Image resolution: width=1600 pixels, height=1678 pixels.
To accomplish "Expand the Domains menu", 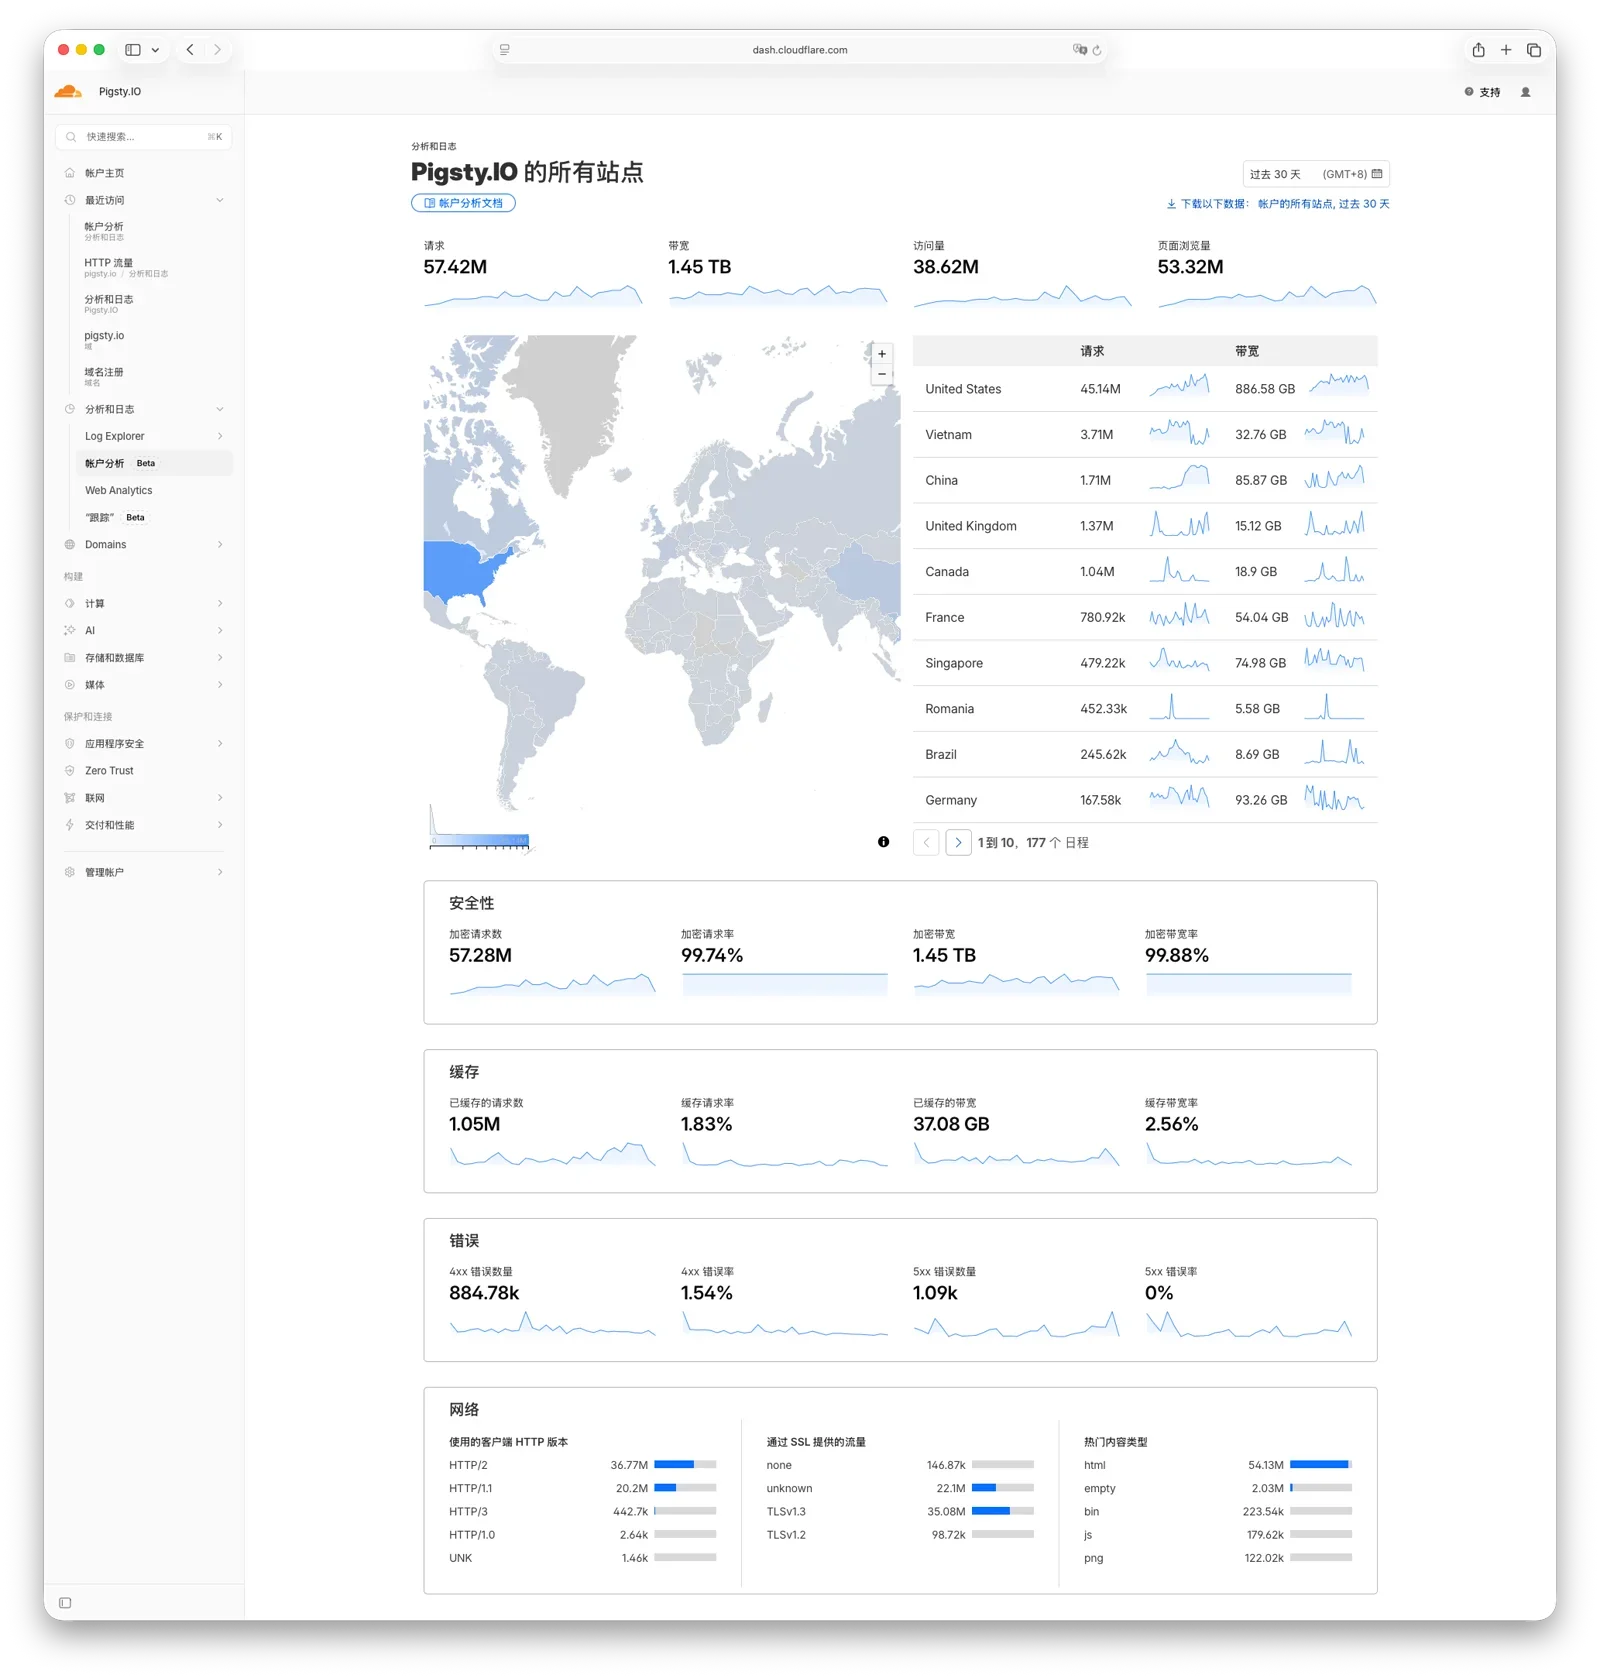I will (x=220, y=545).
